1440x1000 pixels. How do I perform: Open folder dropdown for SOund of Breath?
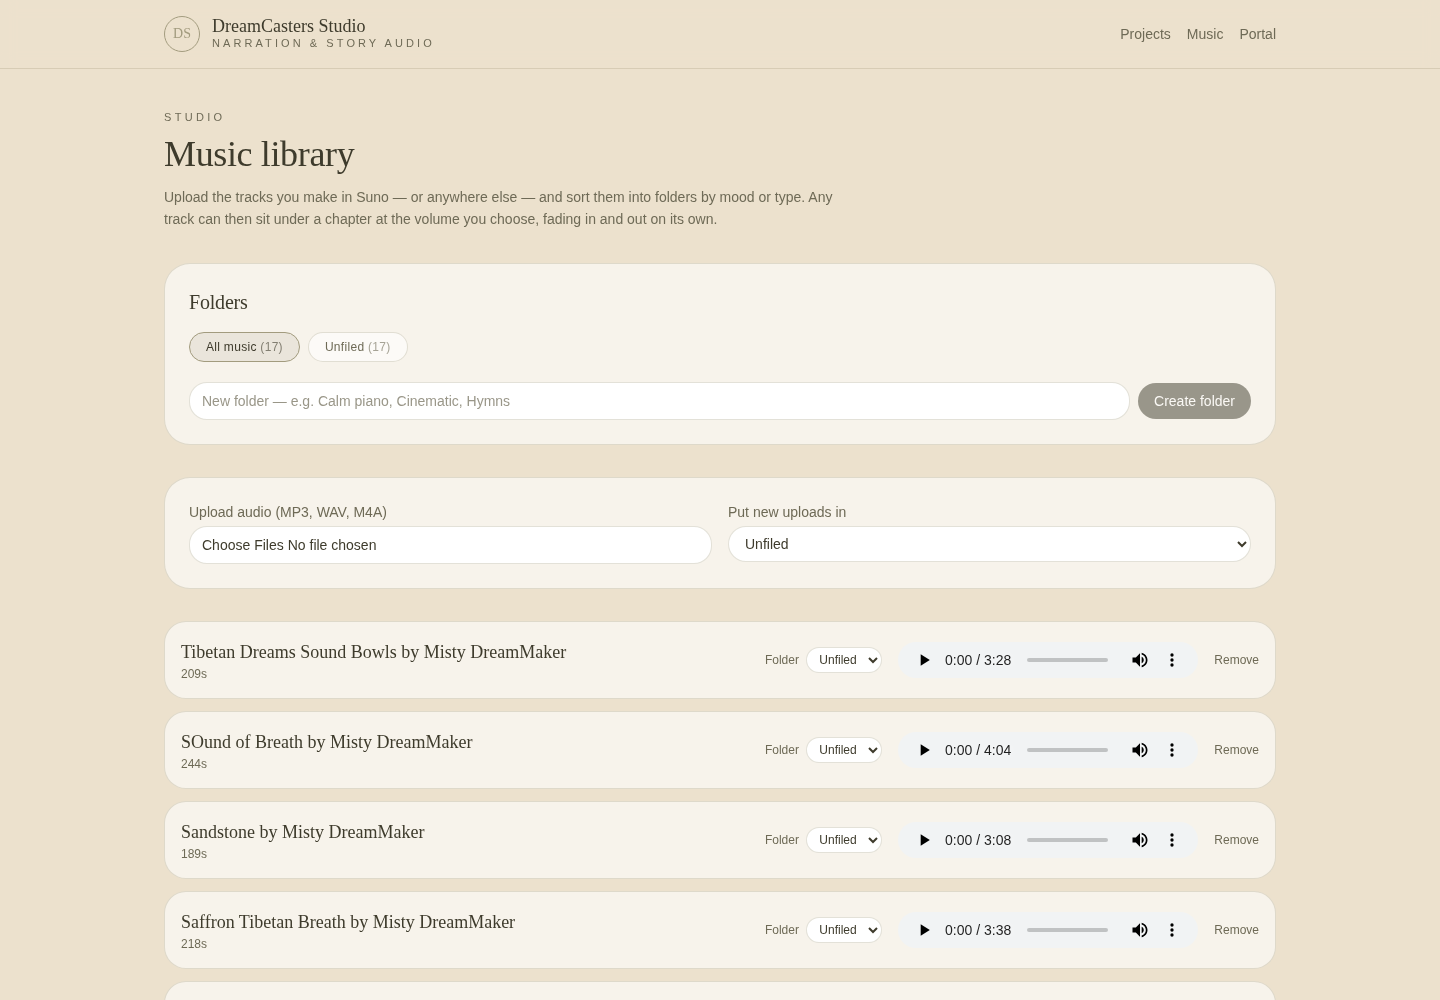pos(844,750)
